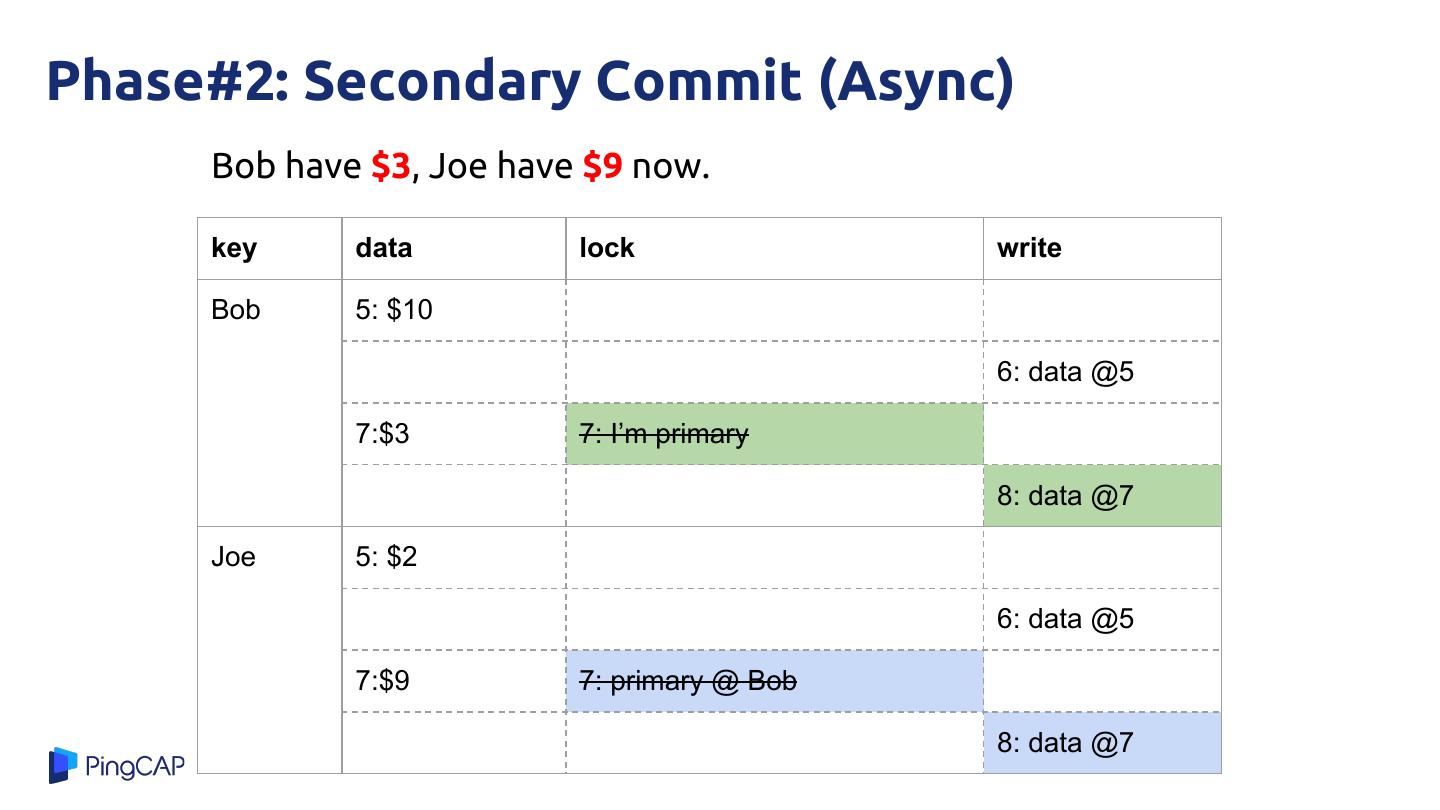Click the slide title 'Phase#2: Secondary Commit (Async)'
Image resolution: width=1440 pixels, height=810 pixels.
[530, 81]
